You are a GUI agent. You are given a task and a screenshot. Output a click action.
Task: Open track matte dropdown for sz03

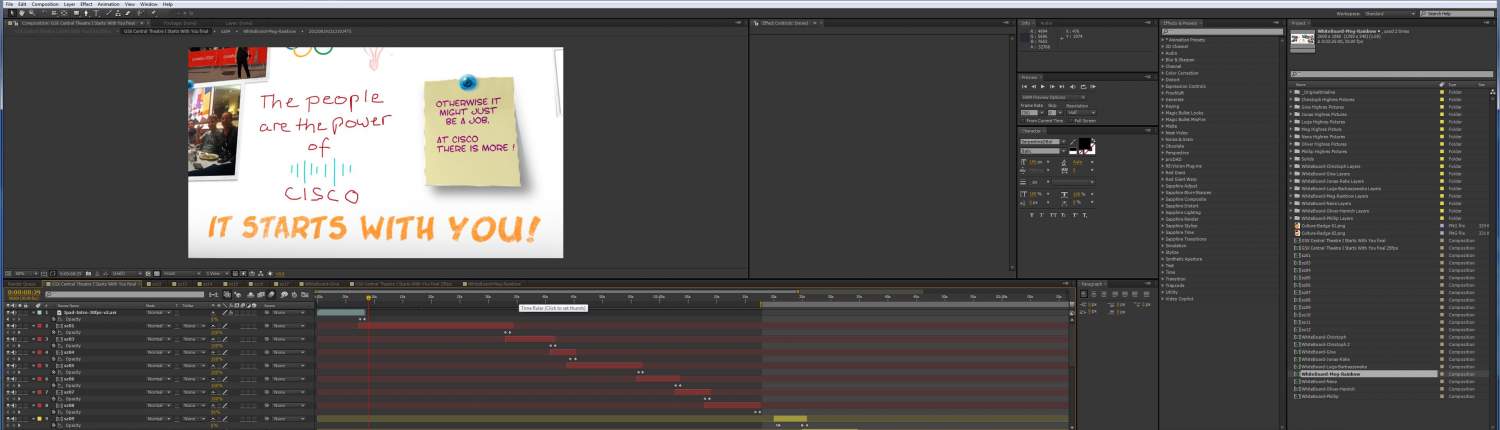tap(195, 339)
